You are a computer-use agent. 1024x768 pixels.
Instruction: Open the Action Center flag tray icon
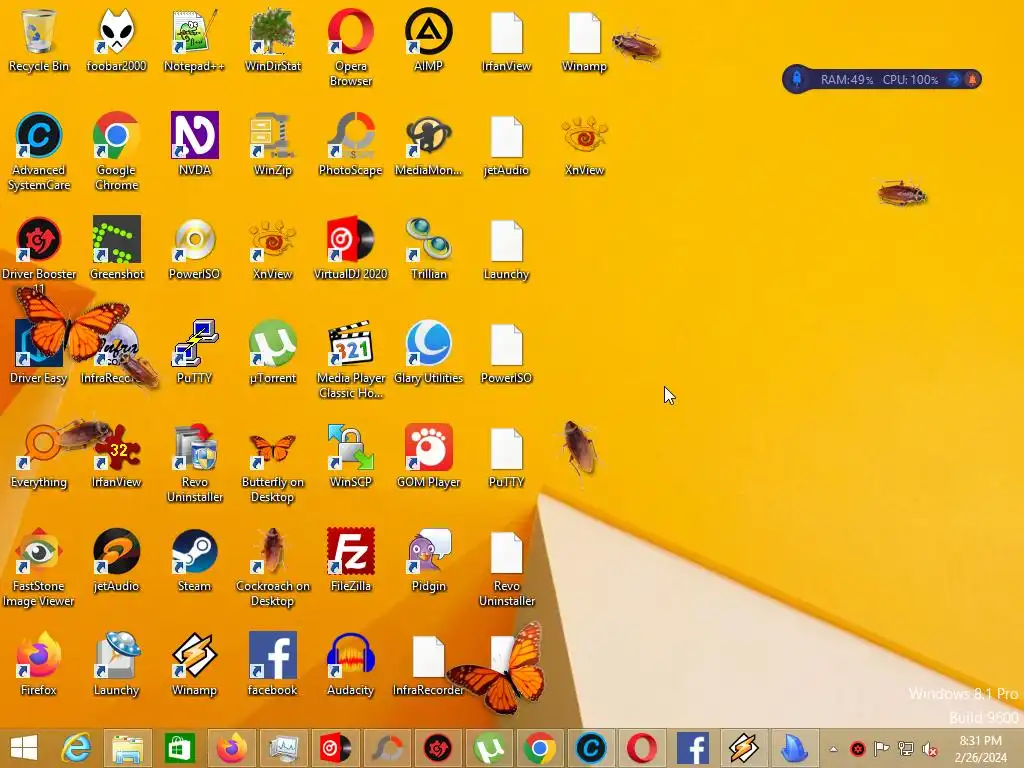click(x=882, y=749)
